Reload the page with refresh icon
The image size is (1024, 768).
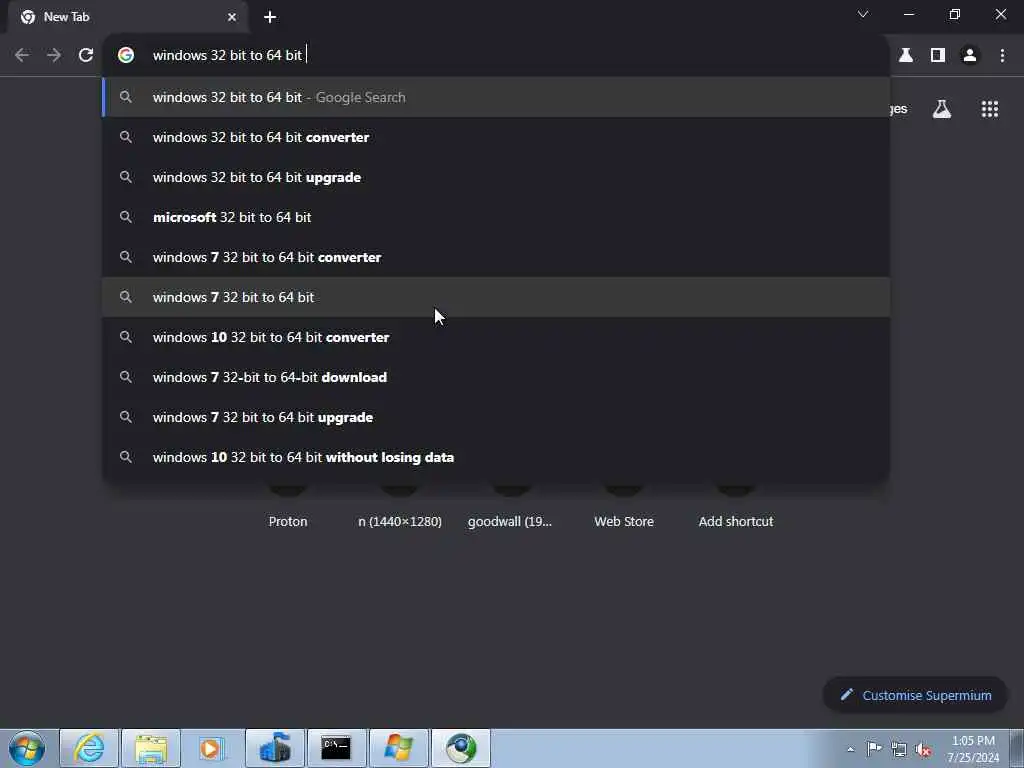(86, 56)
